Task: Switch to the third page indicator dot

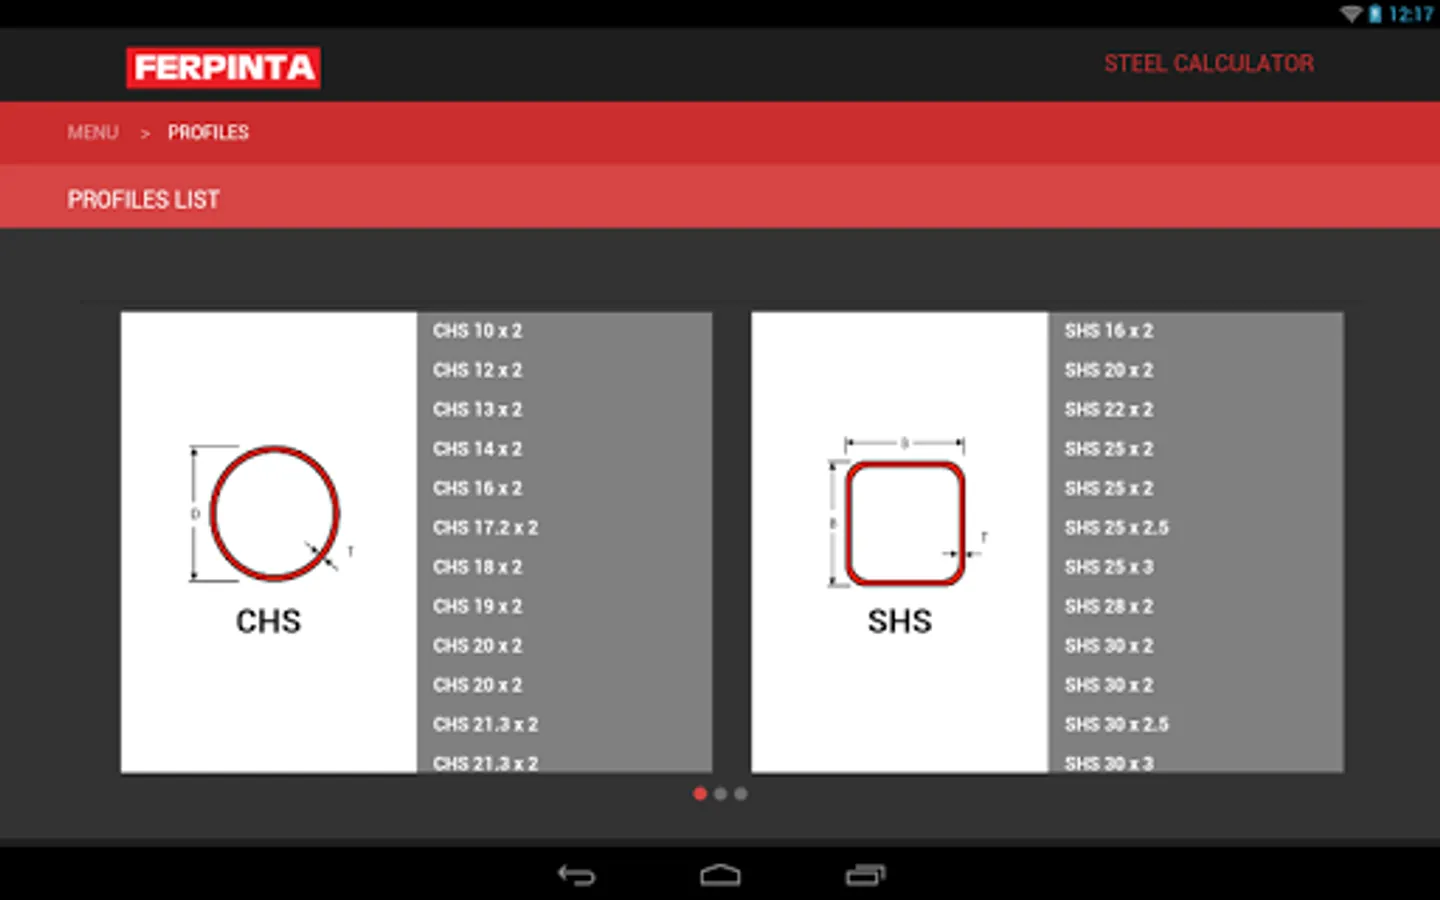Action: [x=740, y=793]
